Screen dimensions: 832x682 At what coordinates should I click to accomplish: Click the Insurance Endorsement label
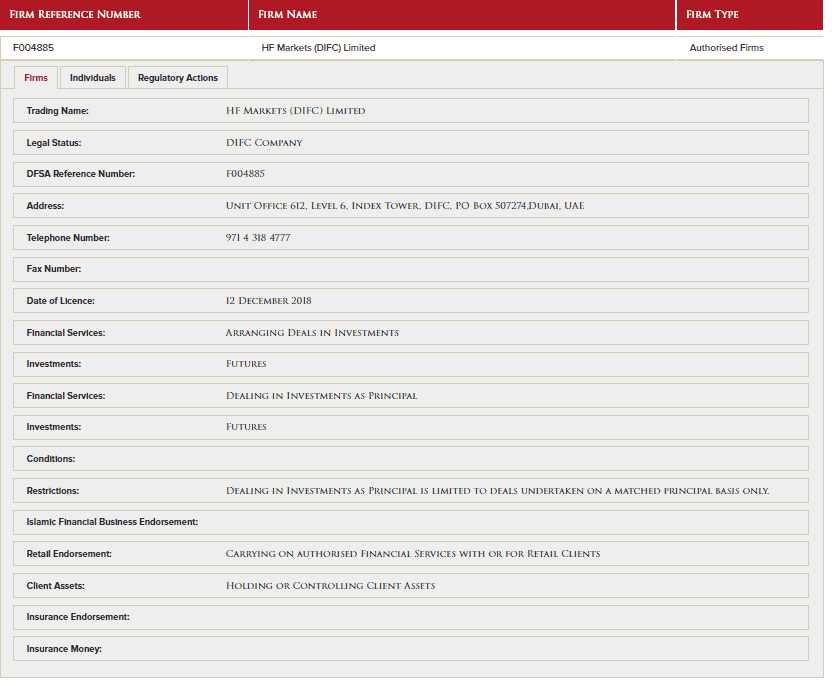coord(78,617)
